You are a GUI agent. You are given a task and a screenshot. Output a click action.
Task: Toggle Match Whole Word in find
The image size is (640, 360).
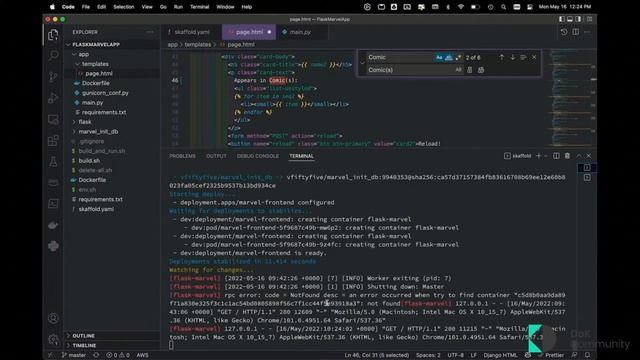tap(449, 58)
